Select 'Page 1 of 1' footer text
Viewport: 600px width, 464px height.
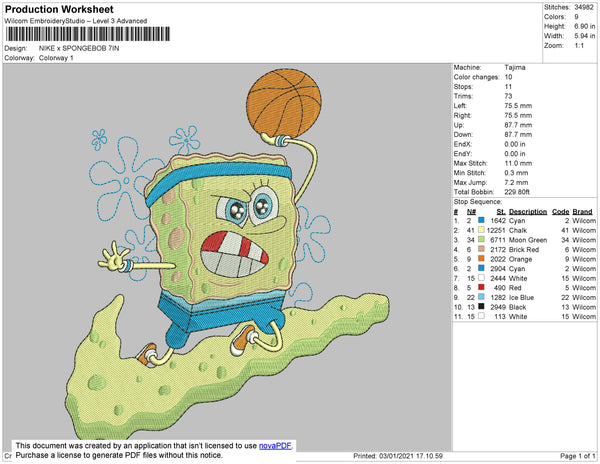tap(577, 456)
